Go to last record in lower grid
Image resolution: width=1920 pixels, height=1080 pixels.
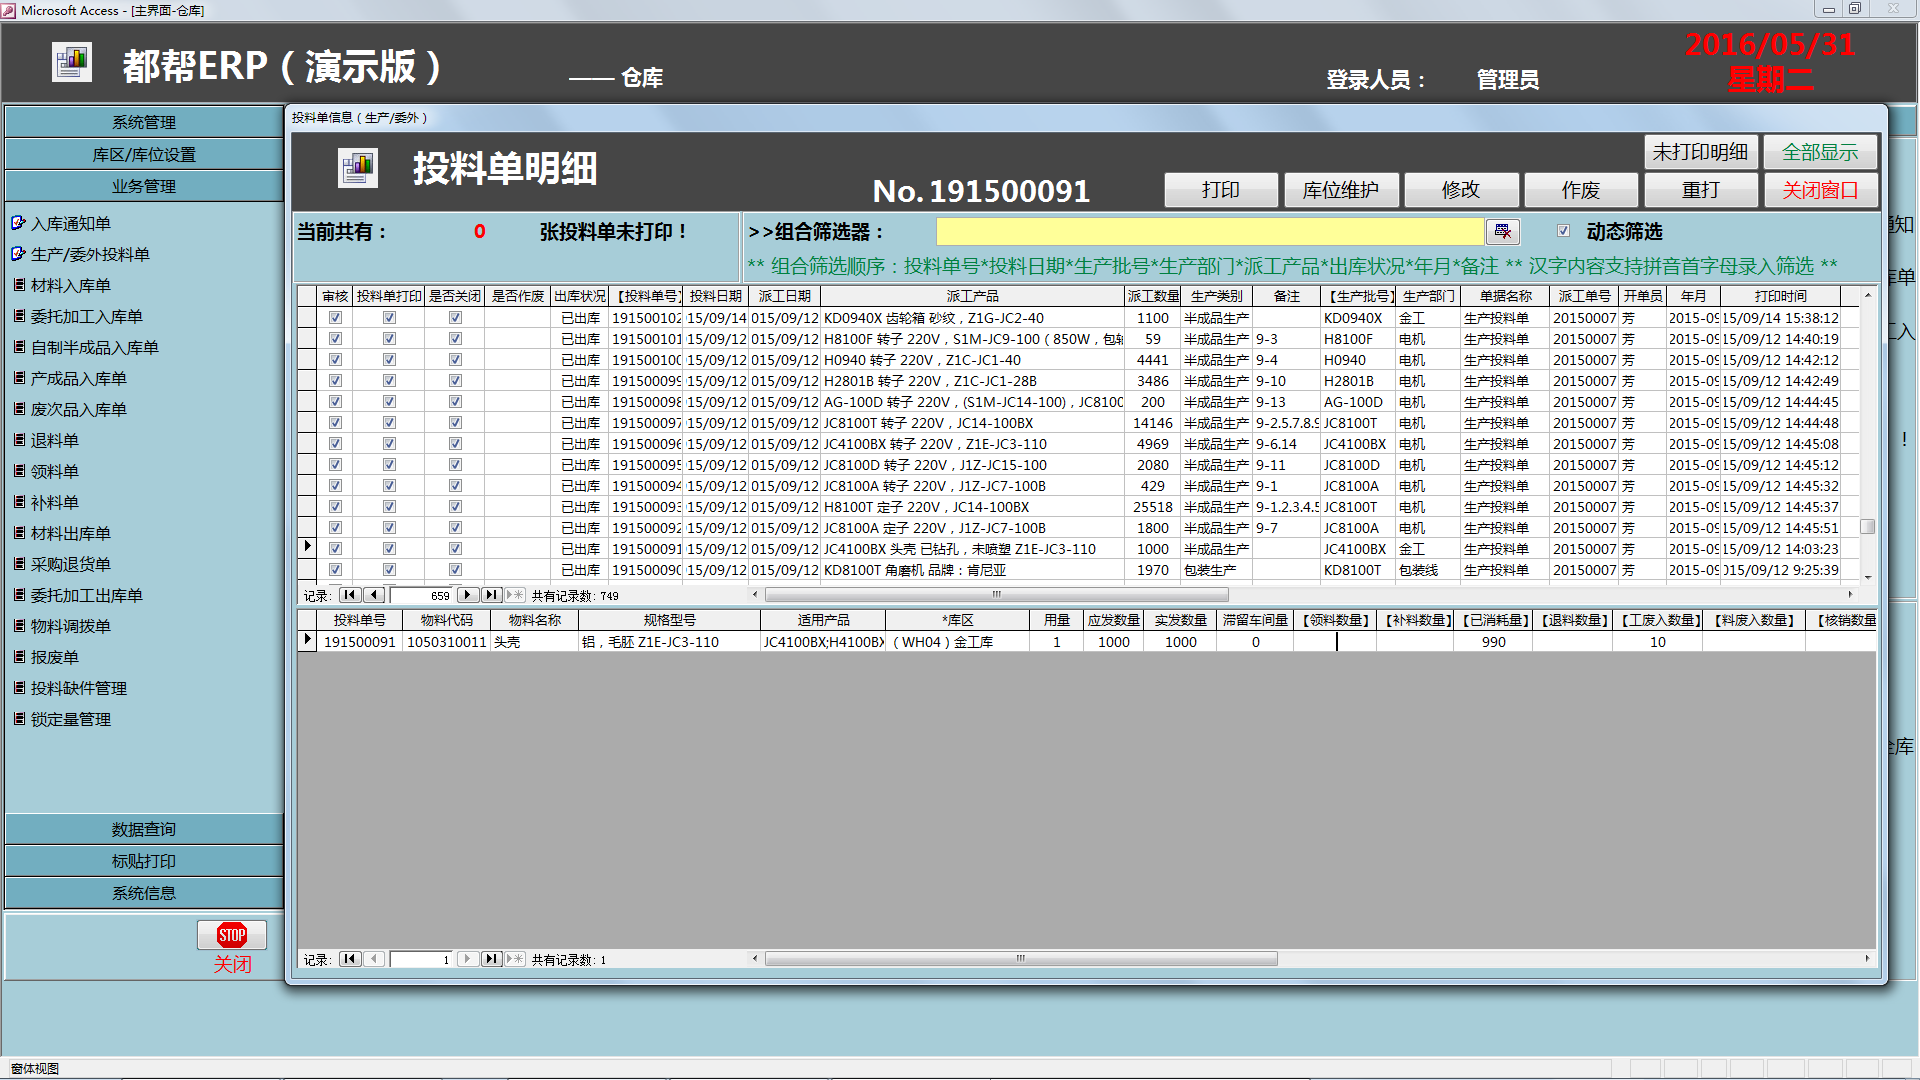point(491,959)
